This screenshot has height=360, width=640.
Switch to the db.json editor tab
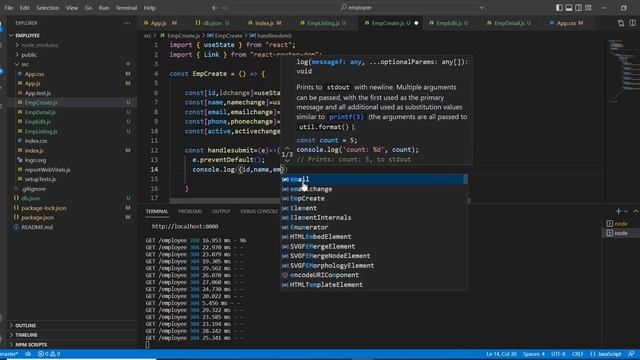[212, 23]
